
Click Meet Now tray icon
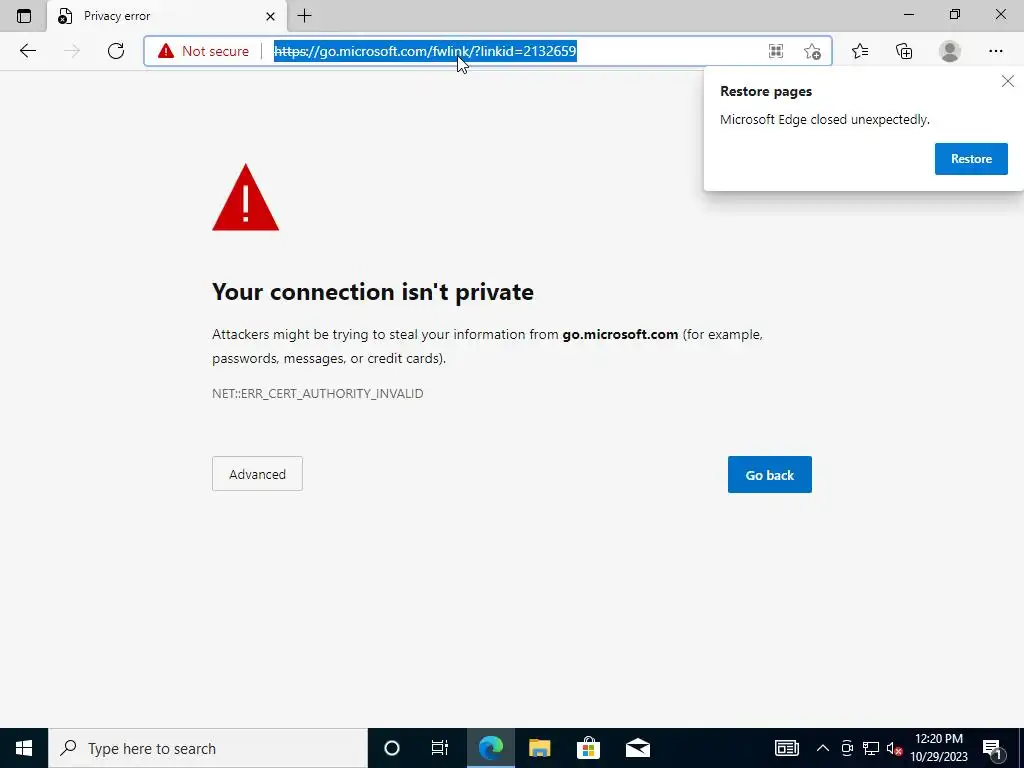coord(847,748)
